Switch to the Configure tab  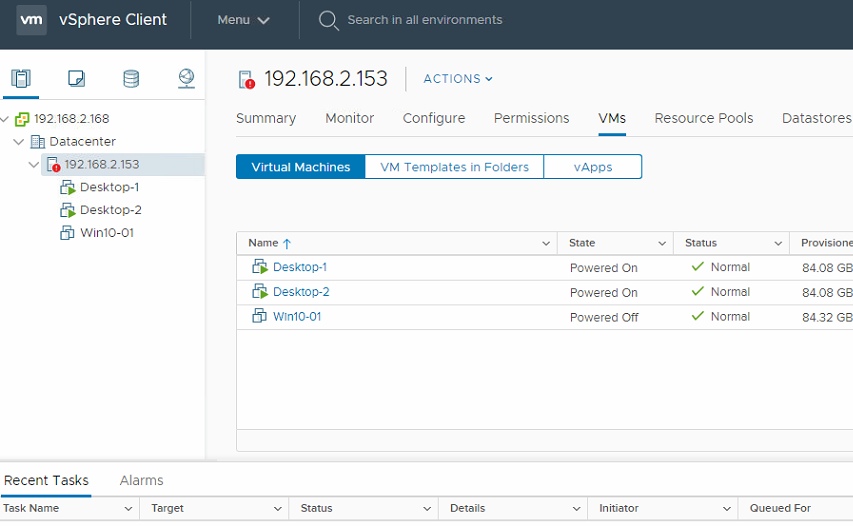[x=434, y=119]
